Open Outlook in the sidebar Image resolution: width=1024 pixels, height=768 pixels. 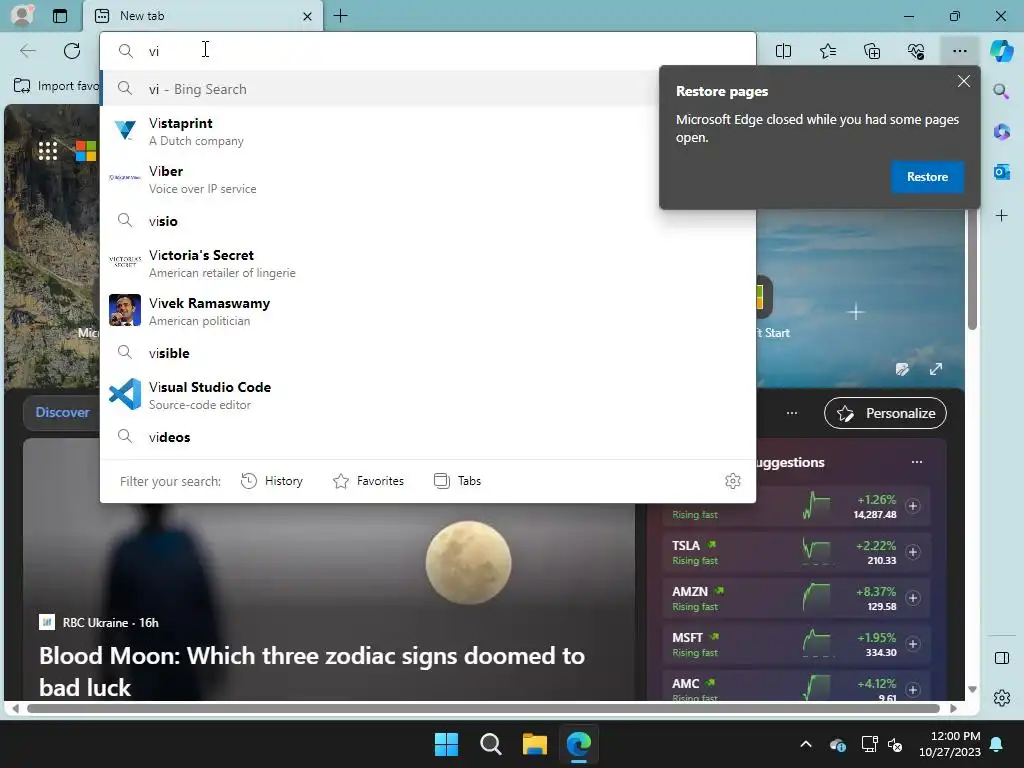(x=1001, y=172)
